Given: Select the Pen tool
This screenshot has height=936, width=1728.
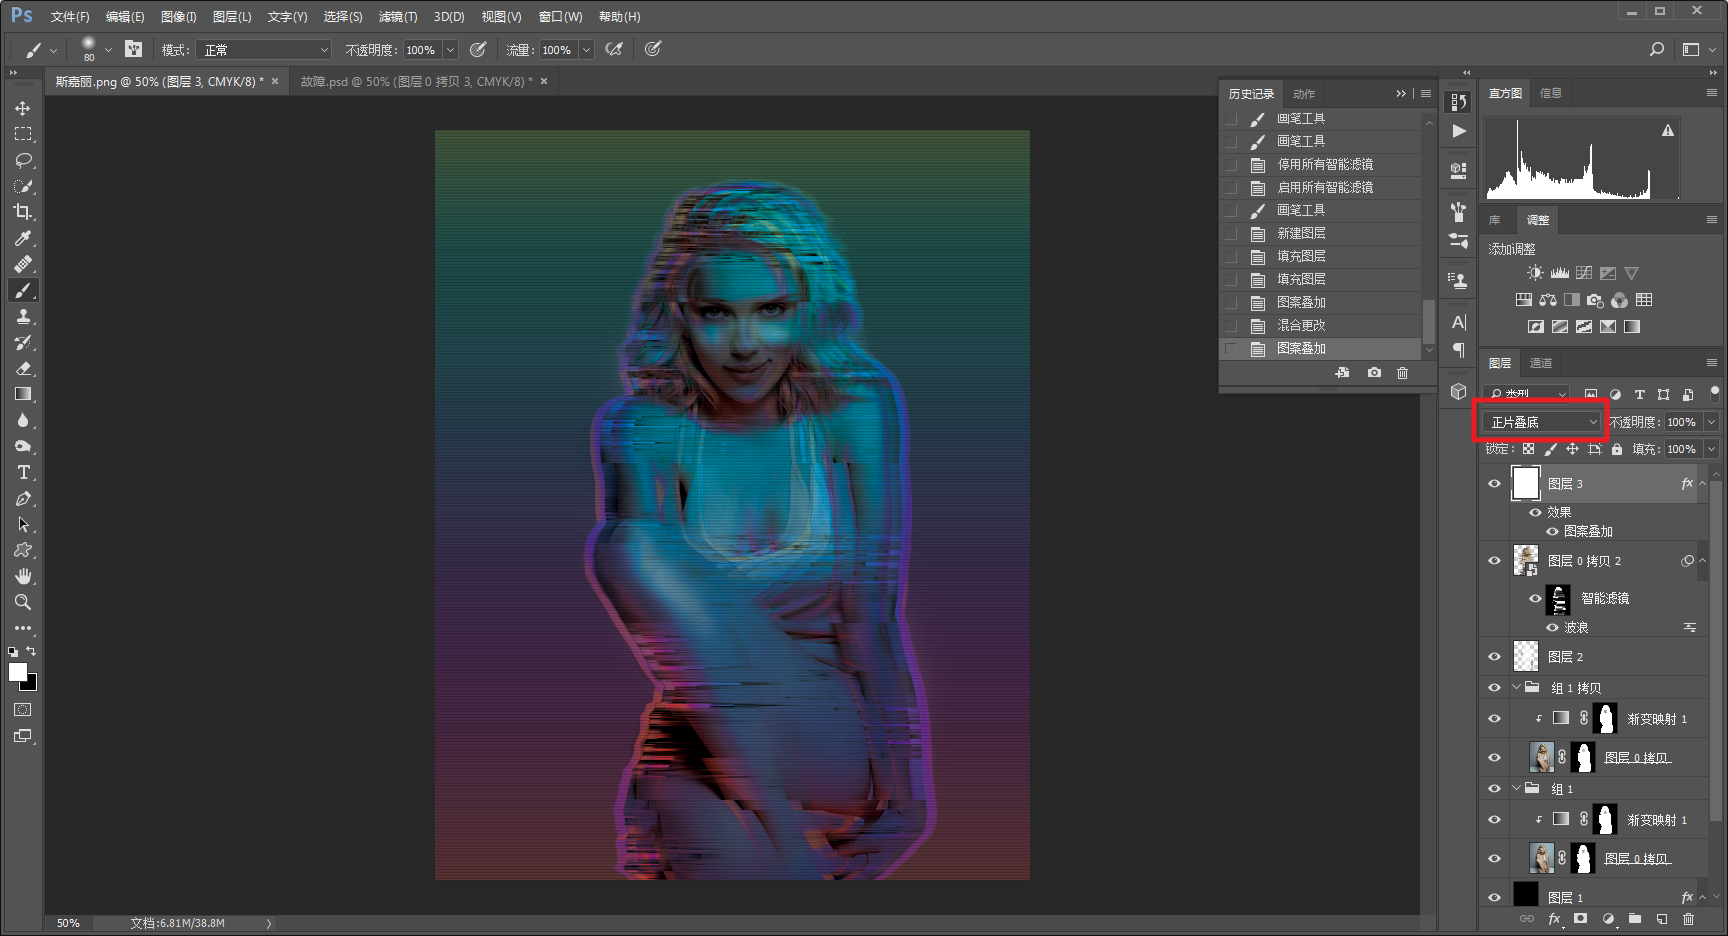Looking at the screenshot, I should 22,498.
